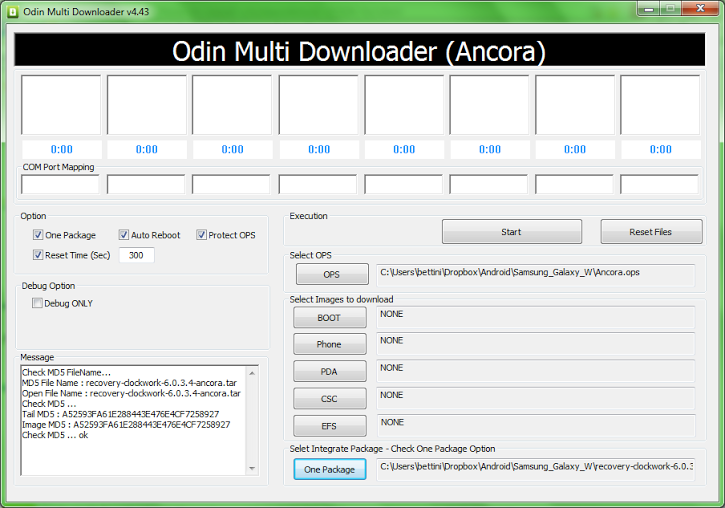Viewport: 725px width, 508px height.
Task: Browse for a PDA image
Action: click(x=329, y=371)
